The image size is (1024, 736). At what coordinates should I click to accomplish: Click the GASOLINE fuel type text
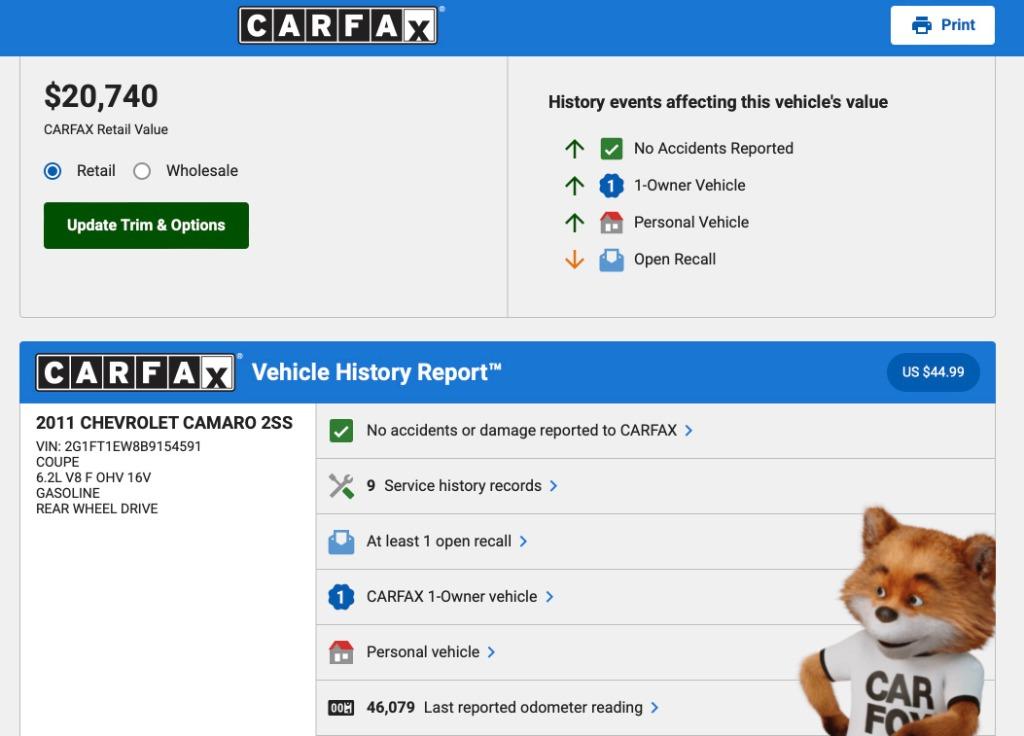tap(68, 493)
